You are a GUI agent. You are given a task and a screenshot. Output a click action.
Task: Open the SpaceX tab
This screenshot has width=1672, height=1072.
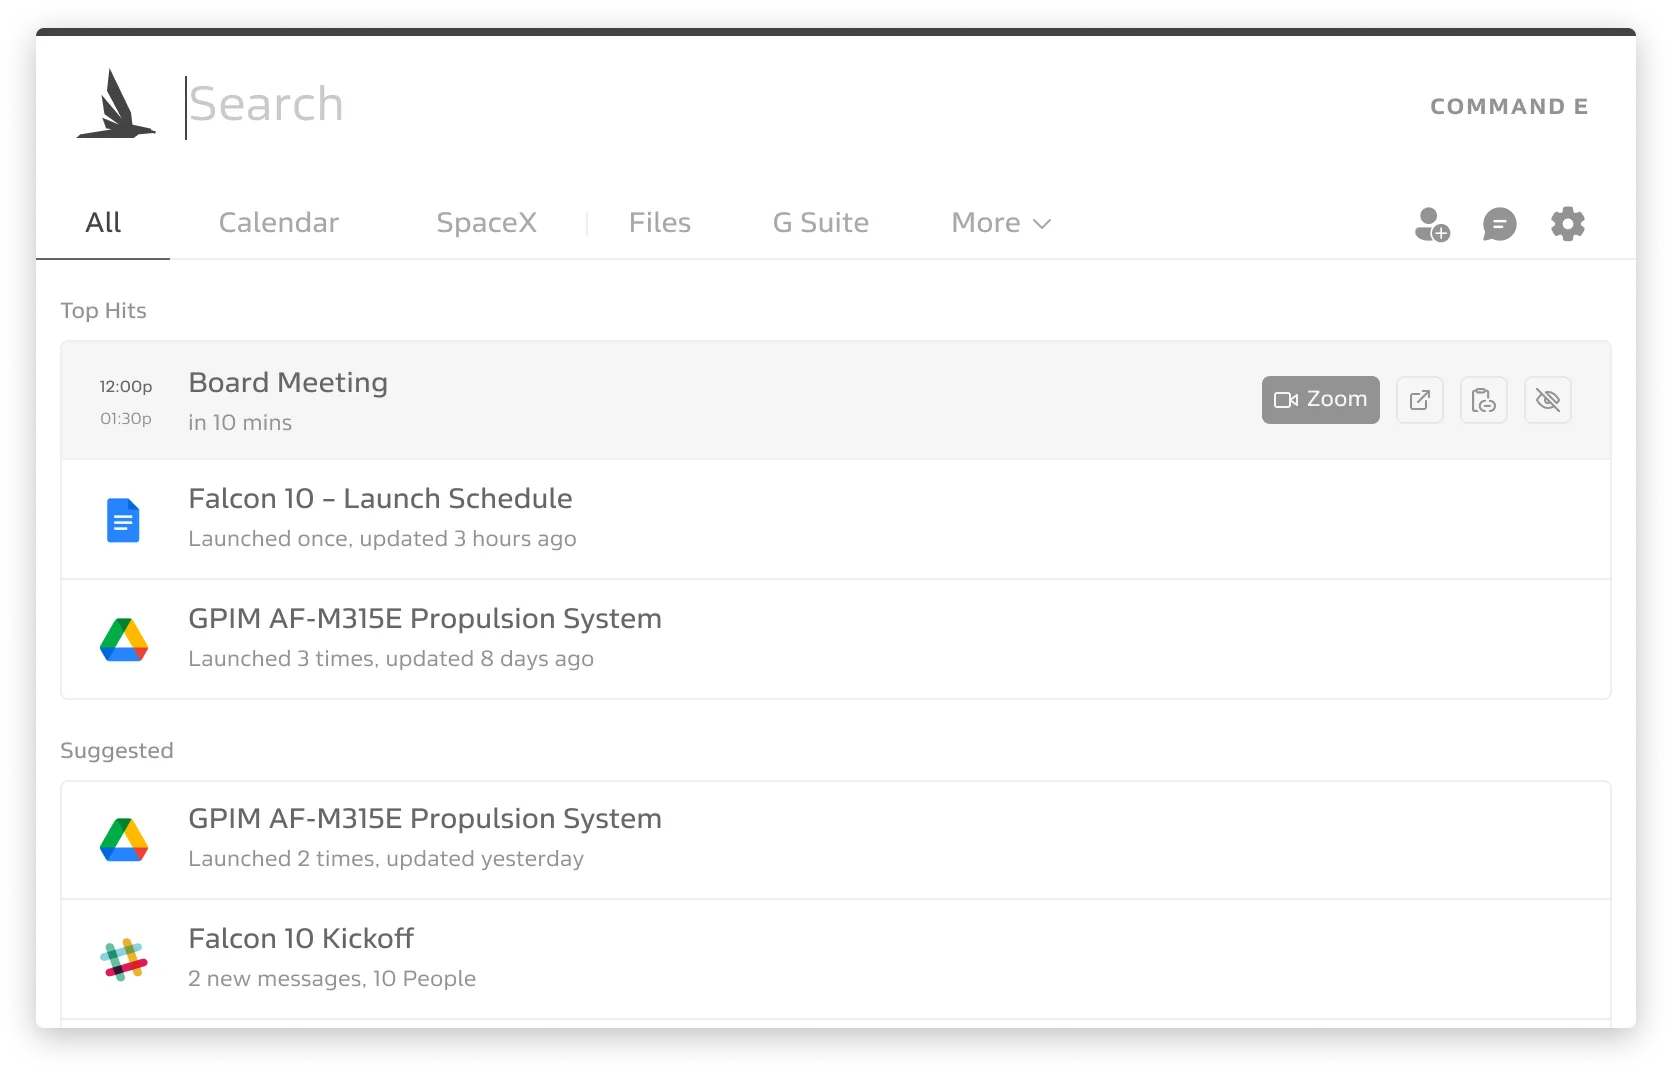[487, 223]
